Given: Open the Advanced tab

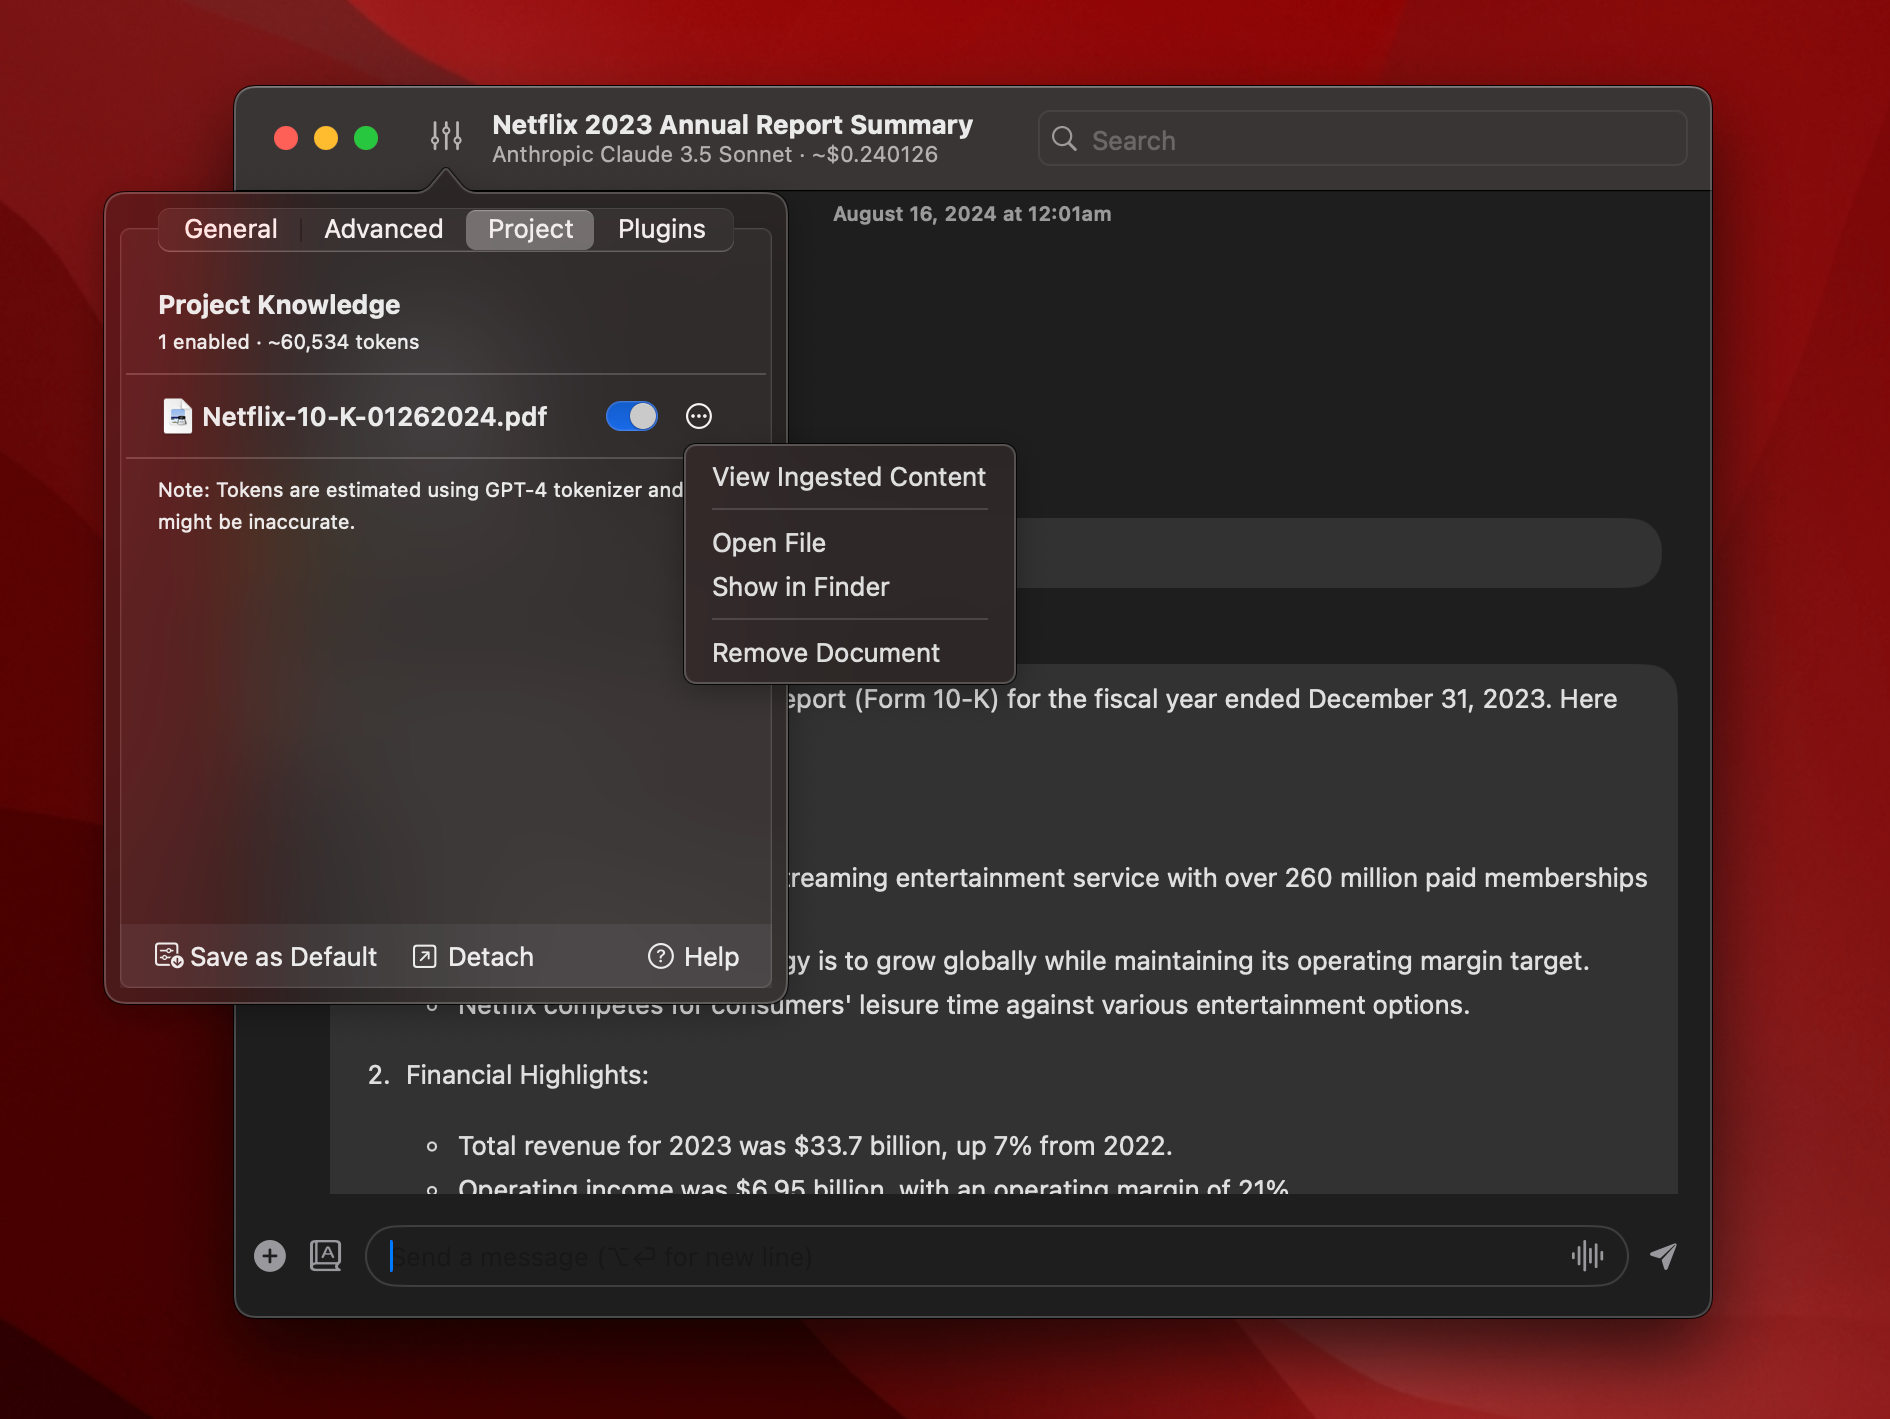Looking at the screenshot, I should [383, 229].
